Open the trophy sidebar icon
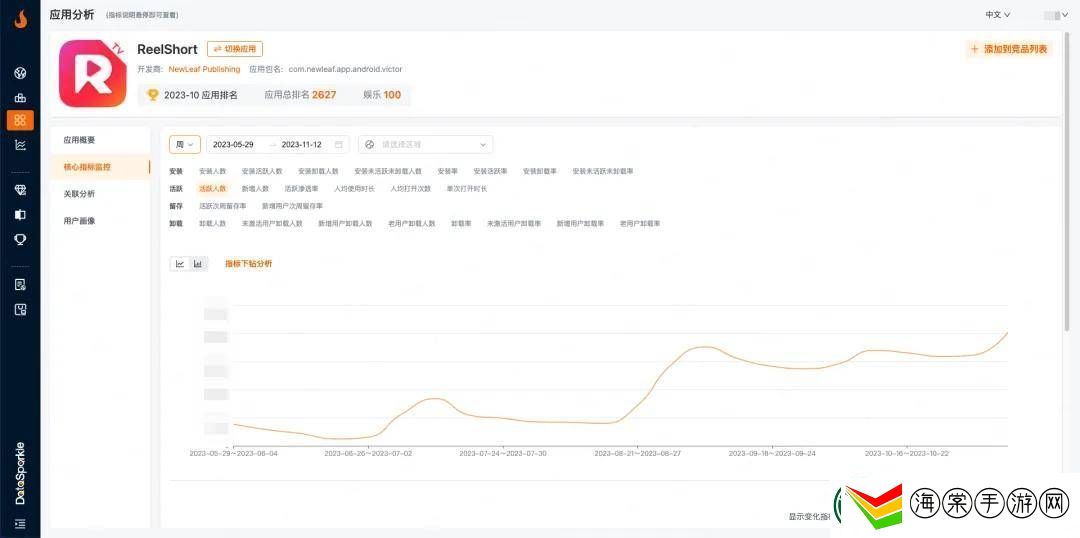Screen dimensions: 1080x538 click(20, 239)
